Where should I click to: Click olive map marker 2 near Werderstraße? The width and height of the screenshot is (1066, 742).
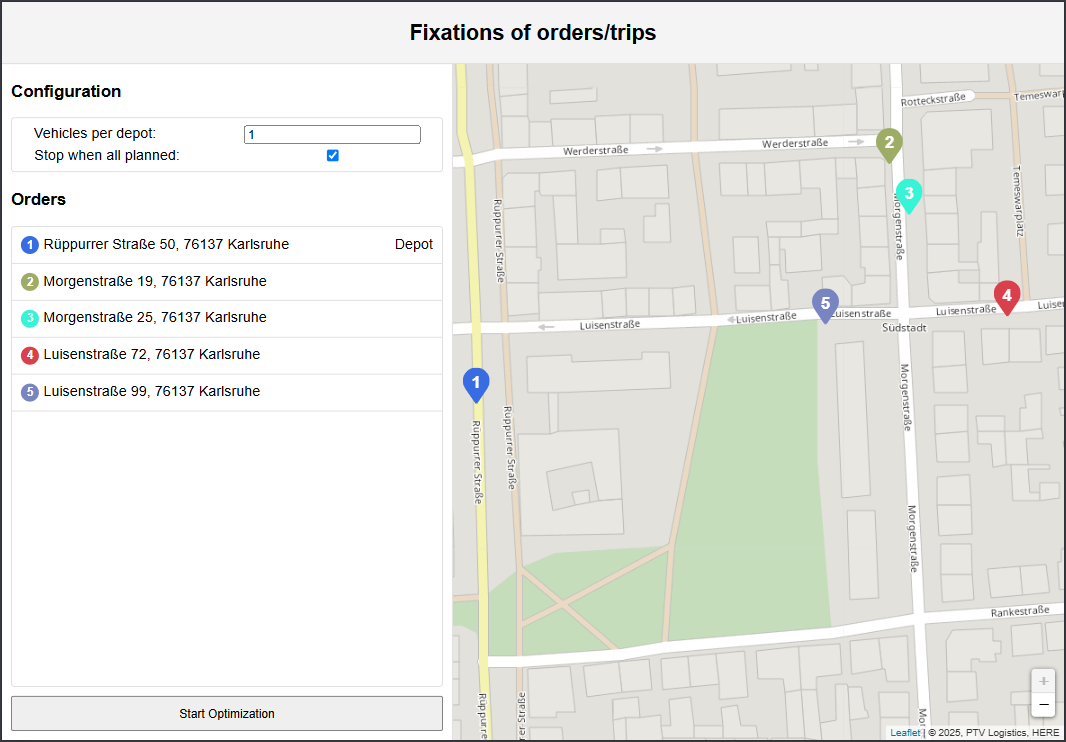pos(889,145)
